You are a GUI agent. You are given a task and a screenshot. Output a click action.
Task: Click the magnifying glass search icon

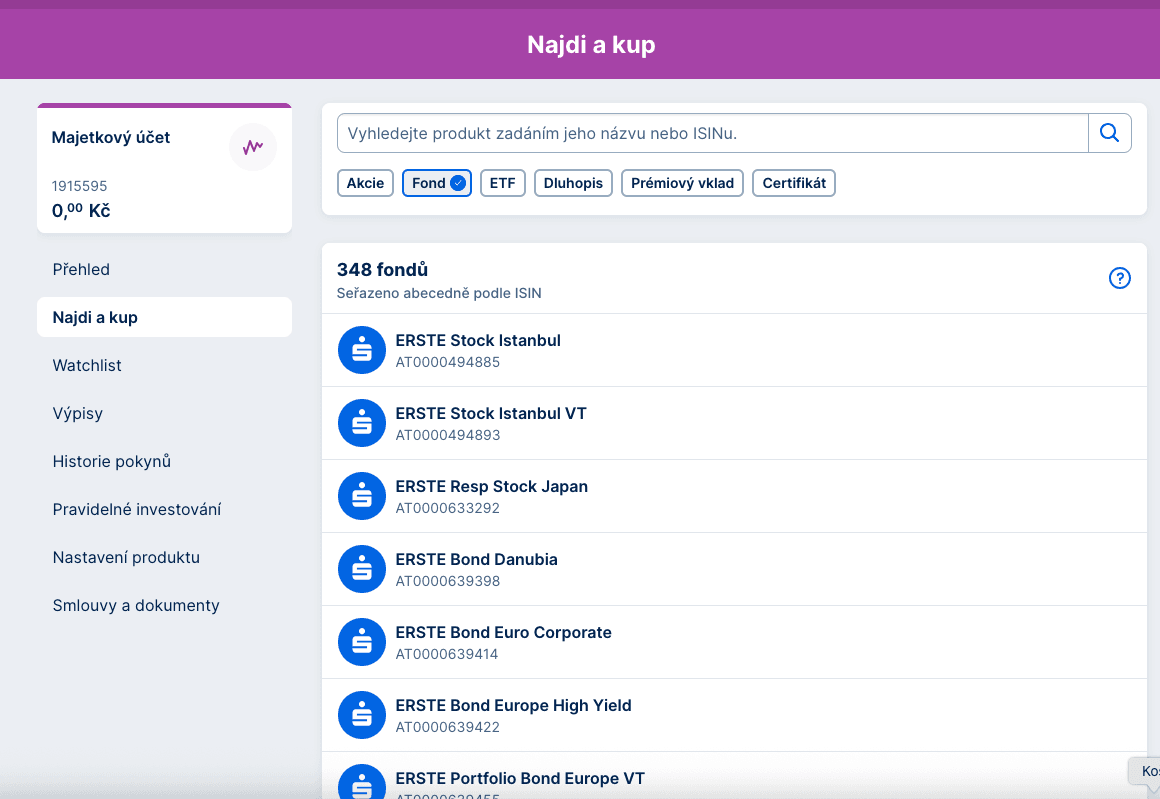click(1110, 133)
